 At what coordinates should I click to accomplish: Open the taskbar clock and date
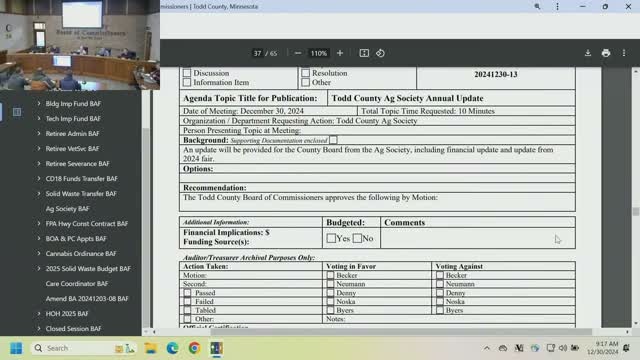tap(603, 348)
